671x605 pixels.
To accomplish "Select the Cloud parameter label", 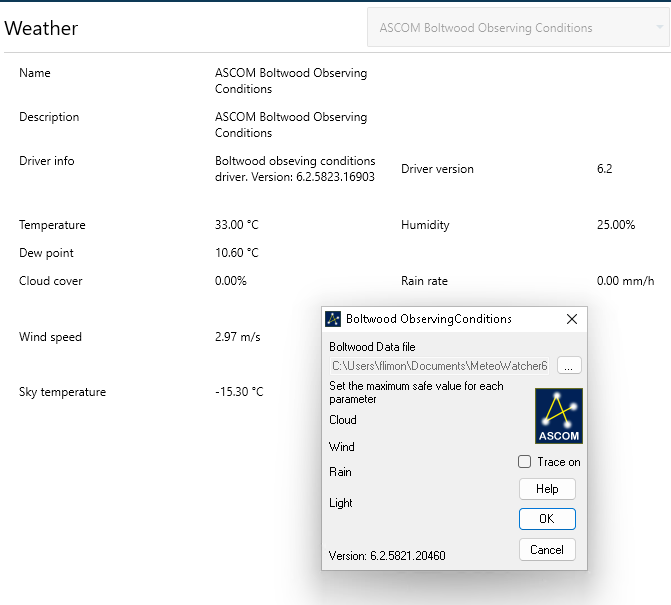I will [x=343, y=420].
